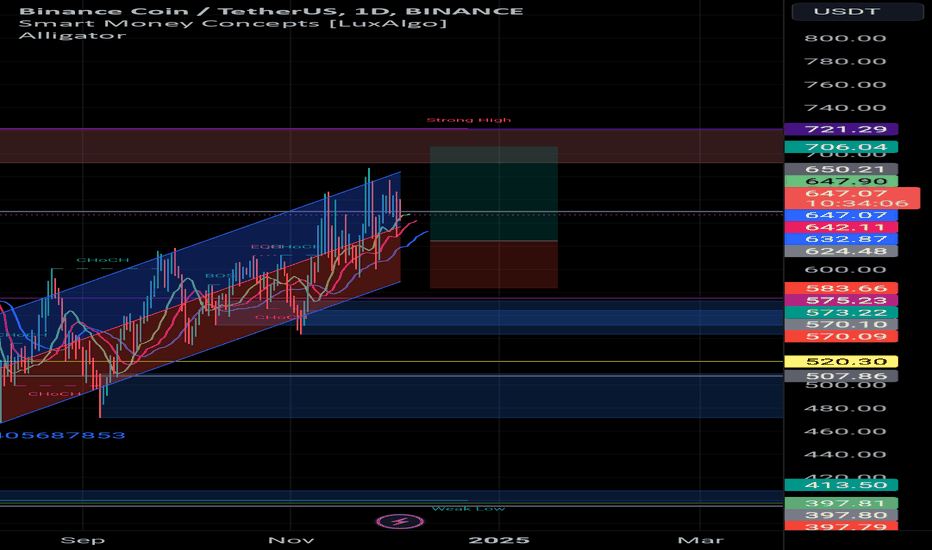
Task: Select the Alligator indicator label
Action: 72,35
